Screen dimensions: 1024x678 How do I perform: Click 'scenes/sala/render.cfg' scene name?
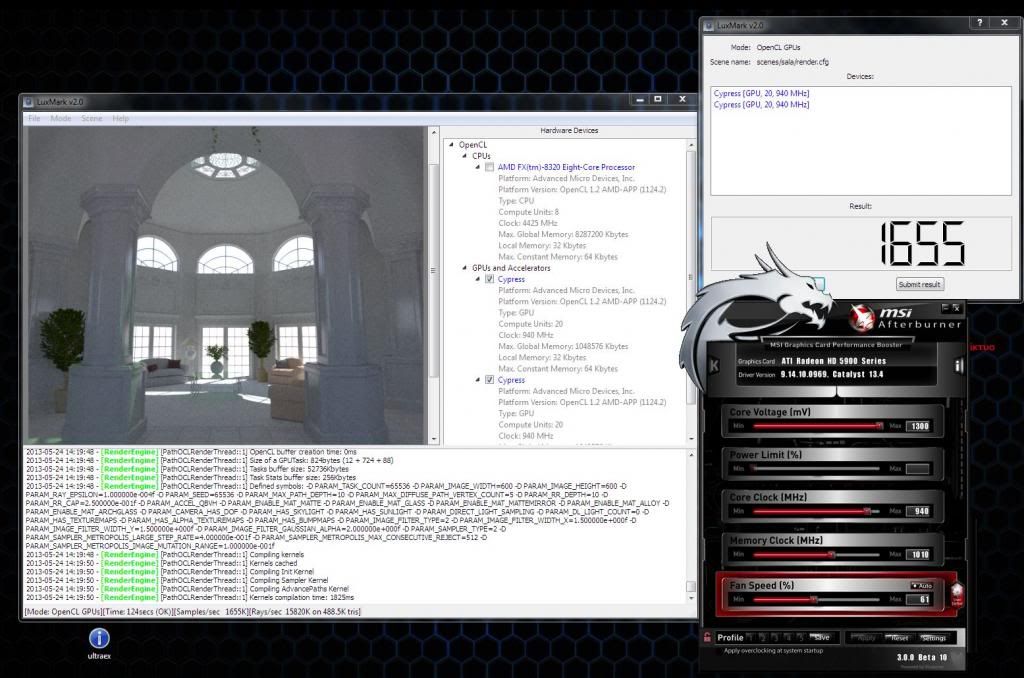[x=792, y=62]
